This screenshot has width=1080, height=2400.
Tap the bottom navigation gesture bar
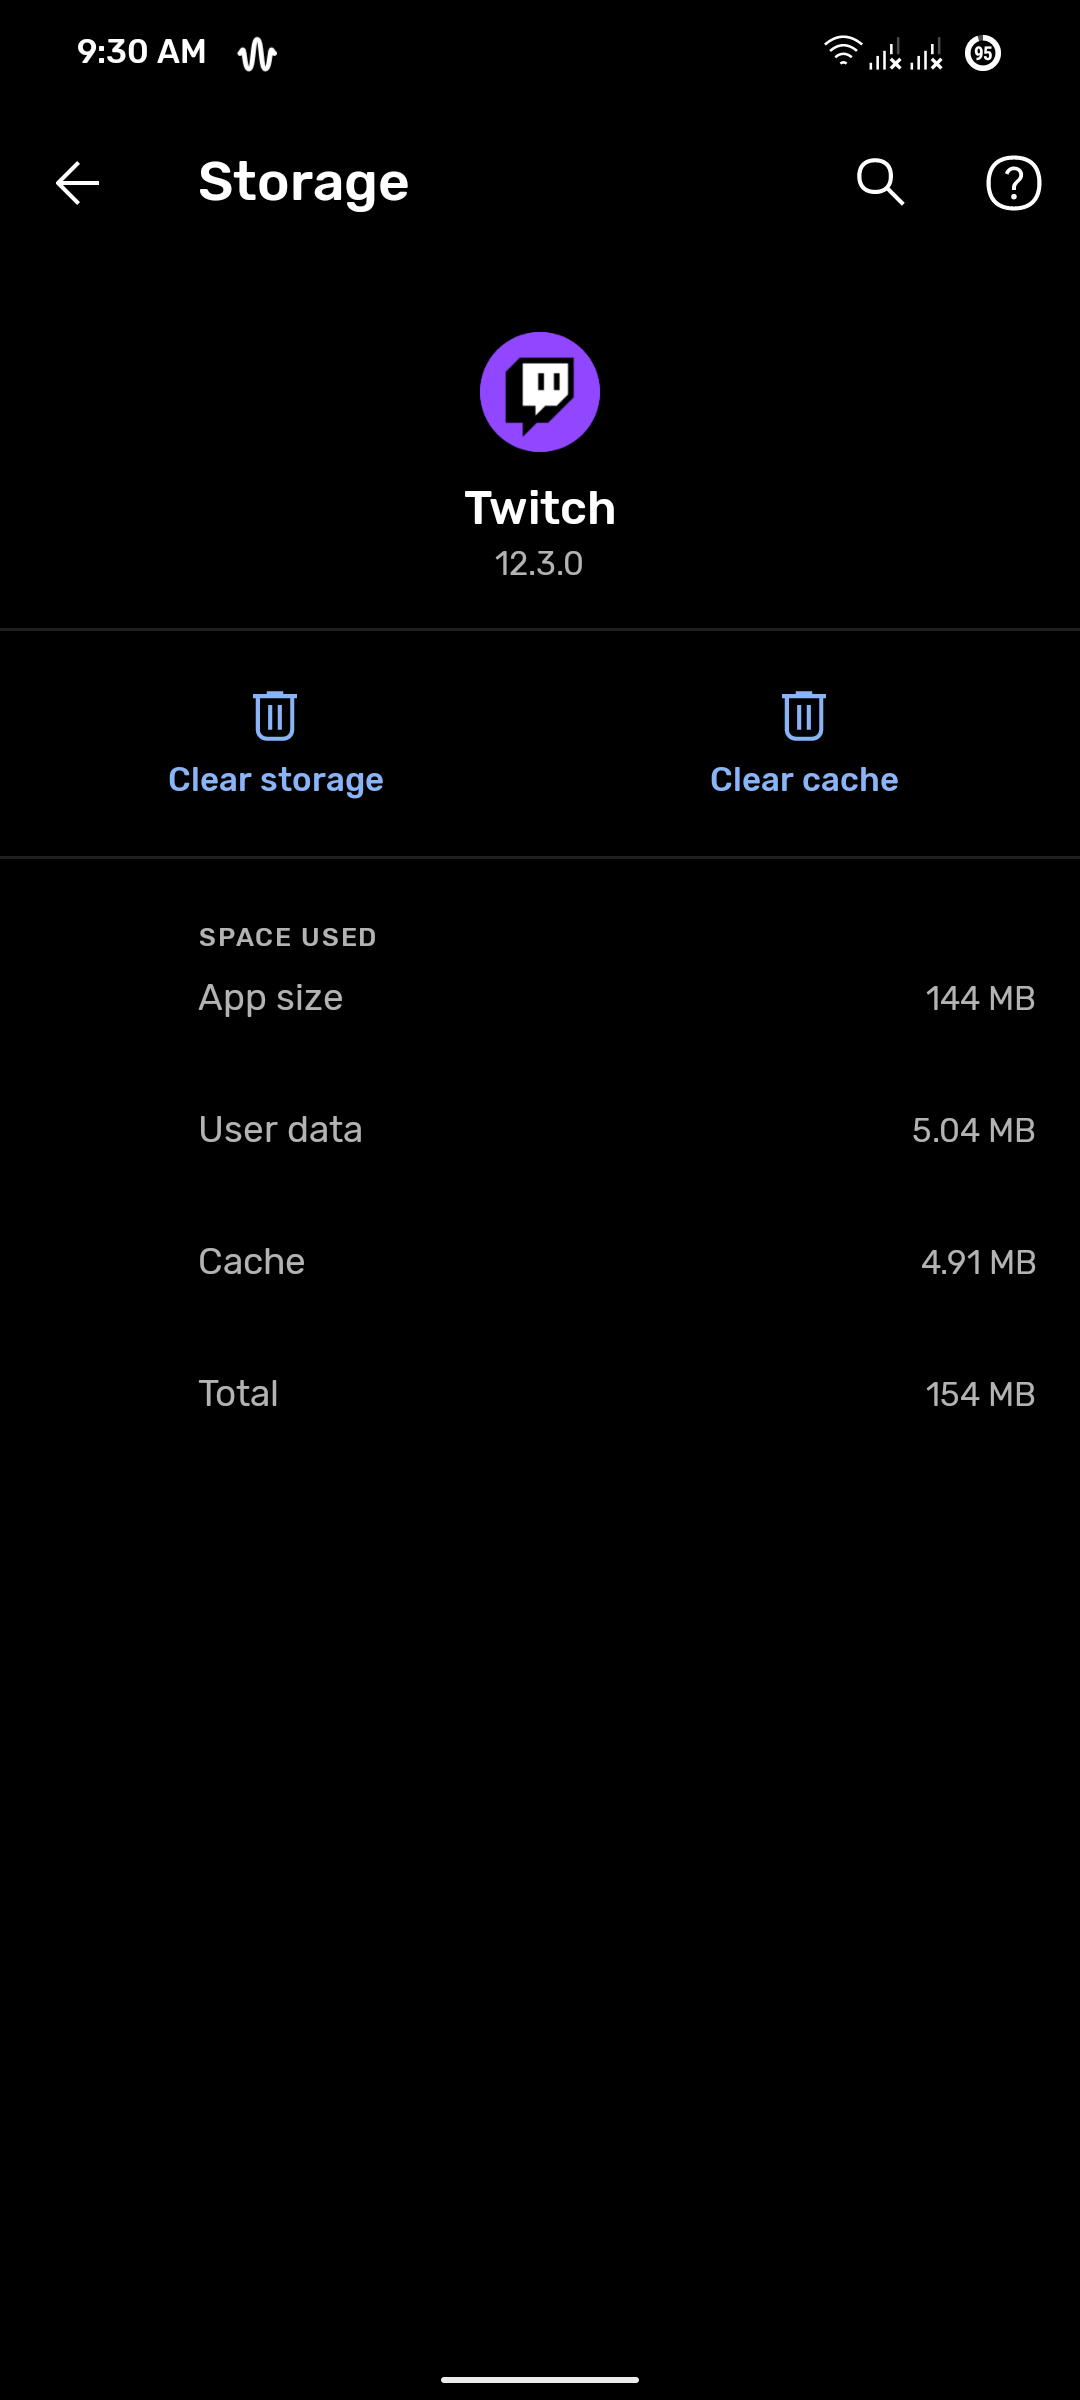(540, 2380)
